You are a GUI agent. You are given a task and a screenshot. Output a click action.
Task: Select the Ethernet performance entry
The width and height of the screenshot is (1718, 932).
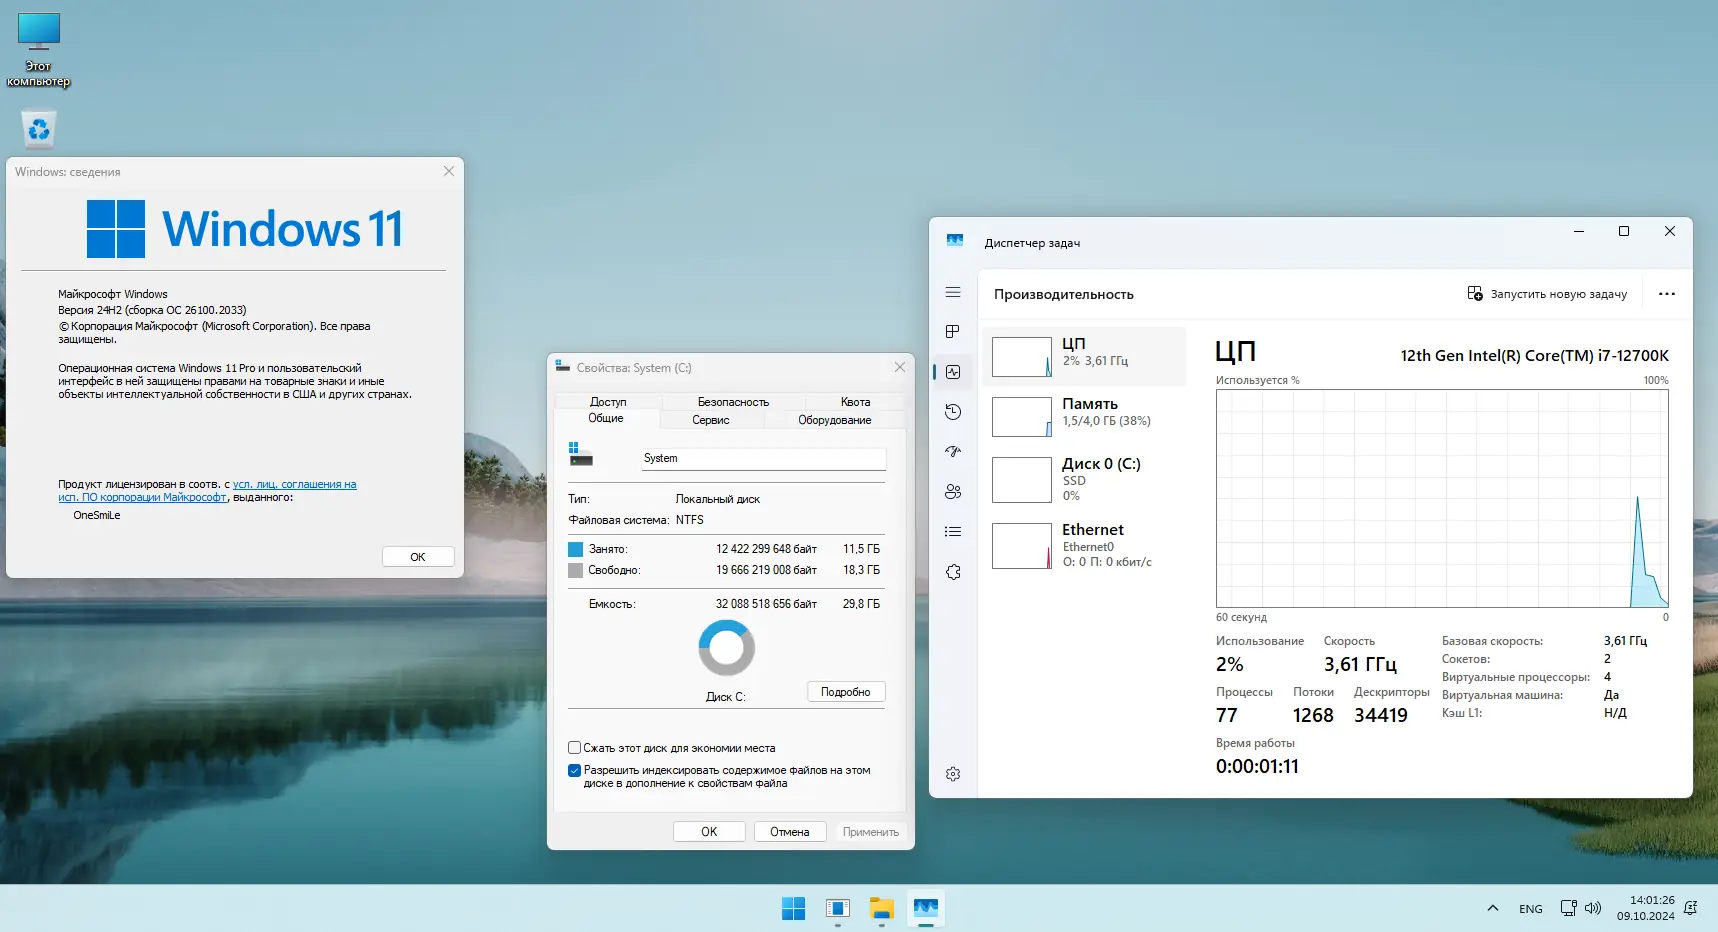tap(1084, 545)
